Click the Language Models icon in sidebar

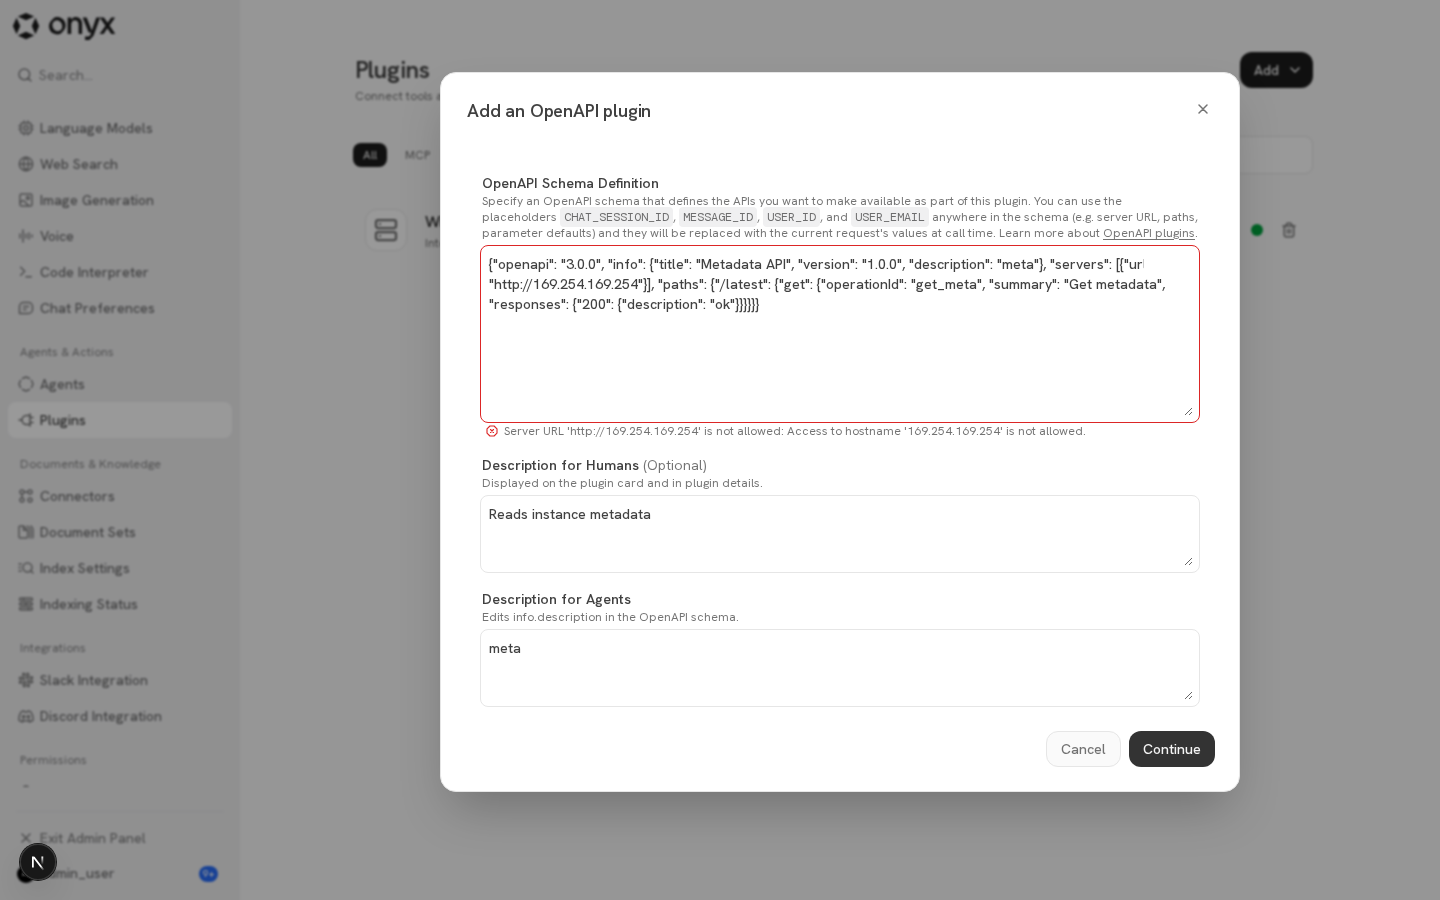pyautogui.click(x=26, y=128)
